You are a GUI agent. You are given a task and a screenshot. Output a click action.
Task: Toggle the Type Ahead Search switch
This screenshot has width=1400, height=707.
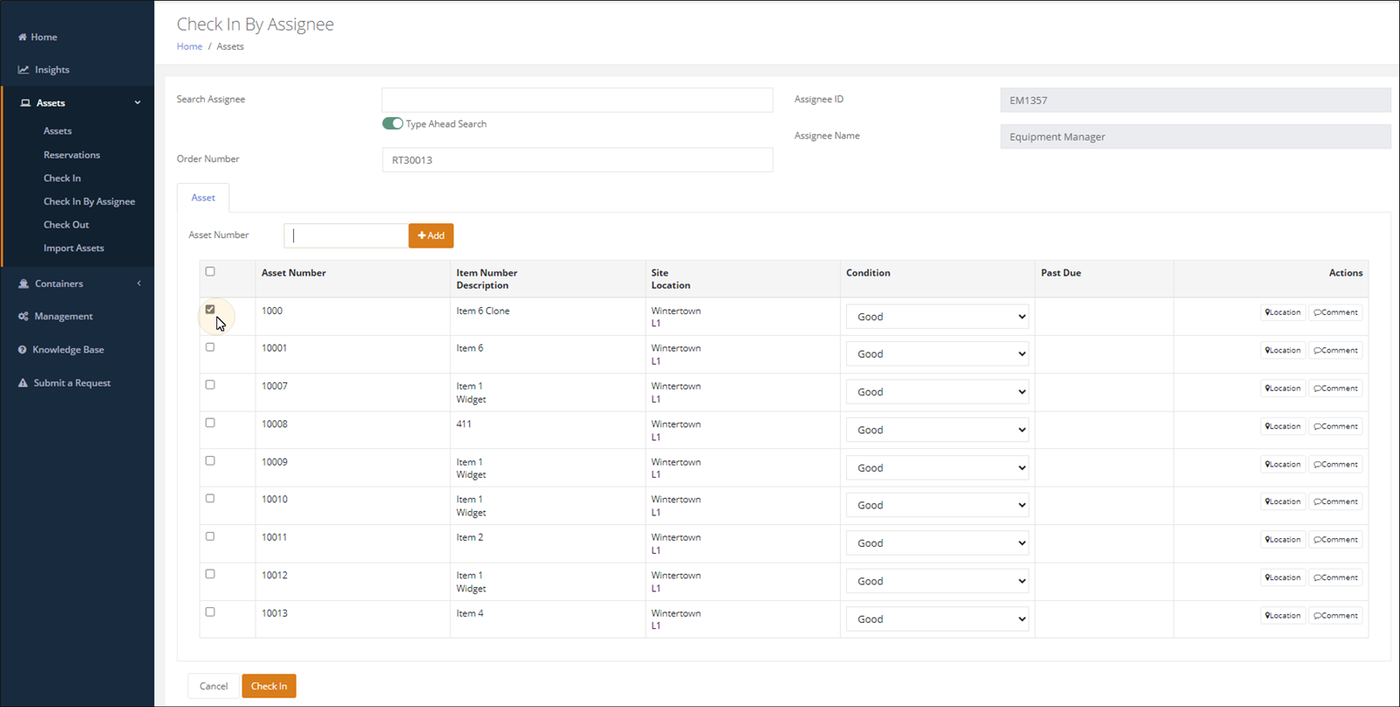tap(392, 124)
